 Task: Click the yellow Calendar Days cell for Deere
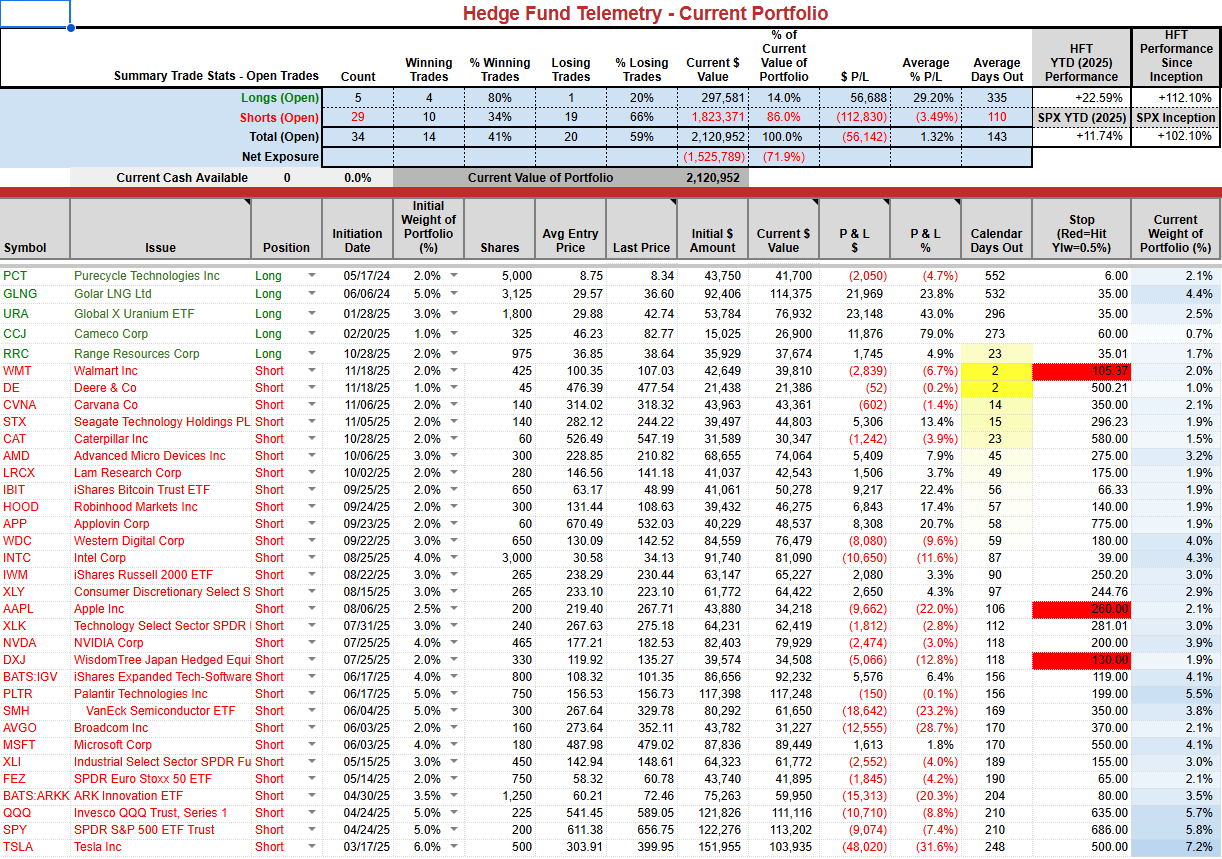coord(995,388)
